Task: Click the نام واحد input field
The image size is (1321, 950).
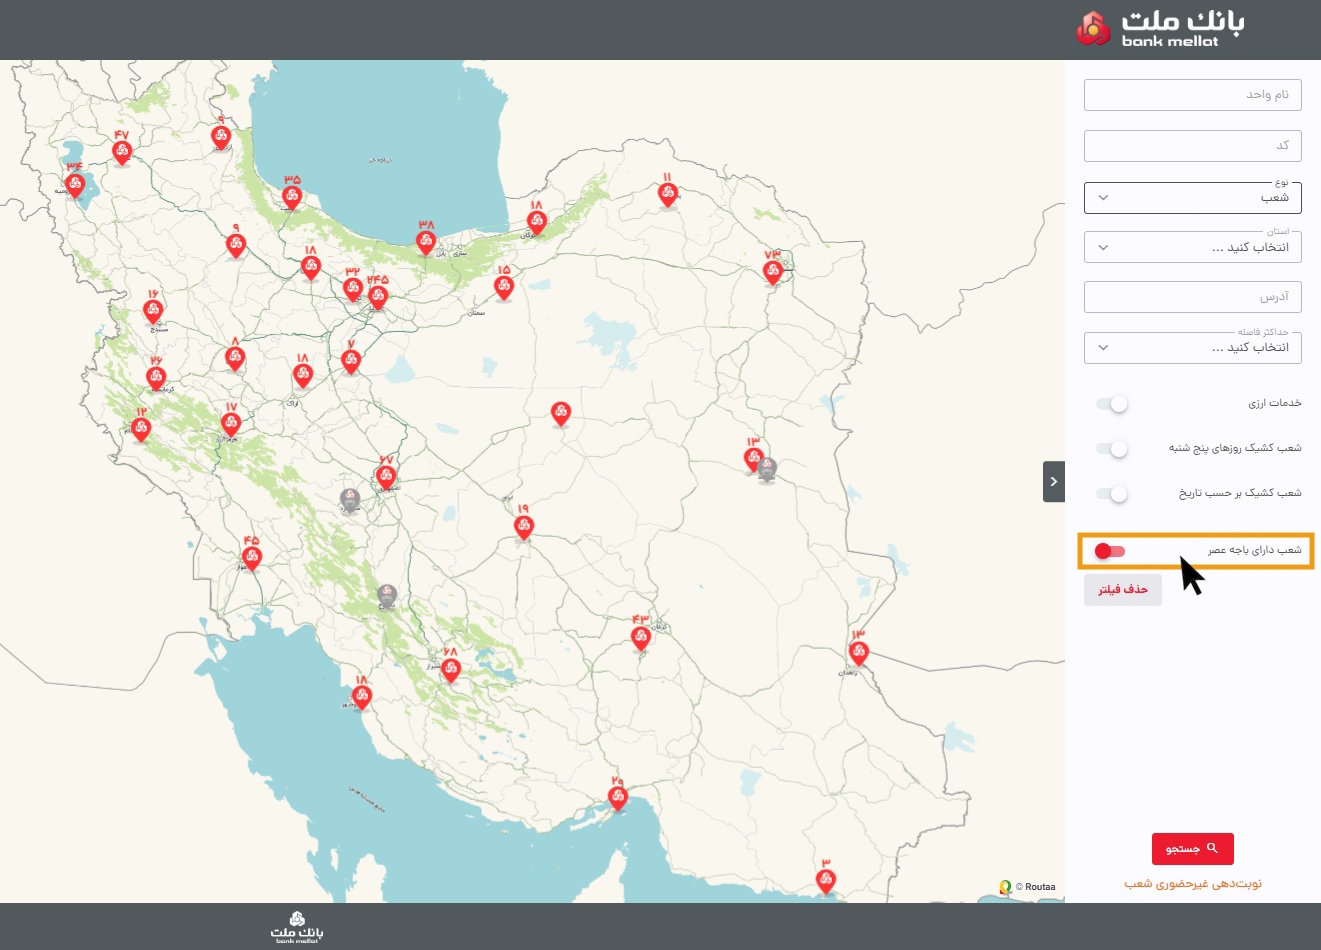Action: [x=1192, y=95]
